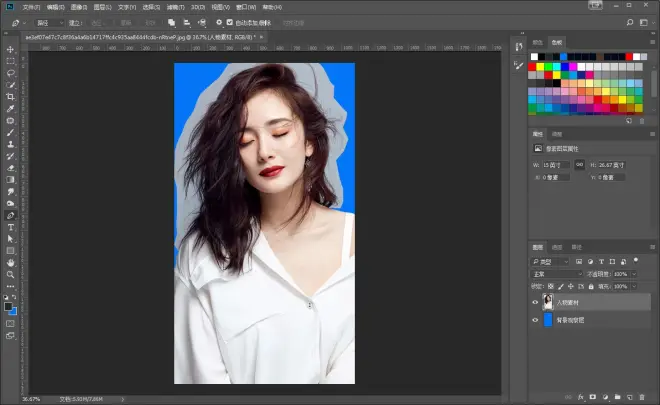Select the Horizontal Type tool
The height and width of the screenshot is (405, 660).
[10, 227]
